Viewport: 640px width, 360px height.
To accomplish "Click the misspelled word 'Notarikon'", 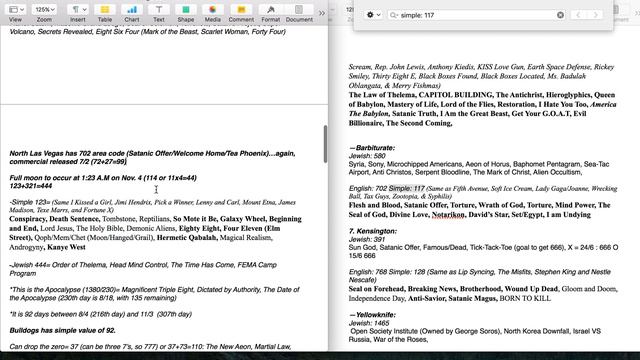I will (448, 214).
